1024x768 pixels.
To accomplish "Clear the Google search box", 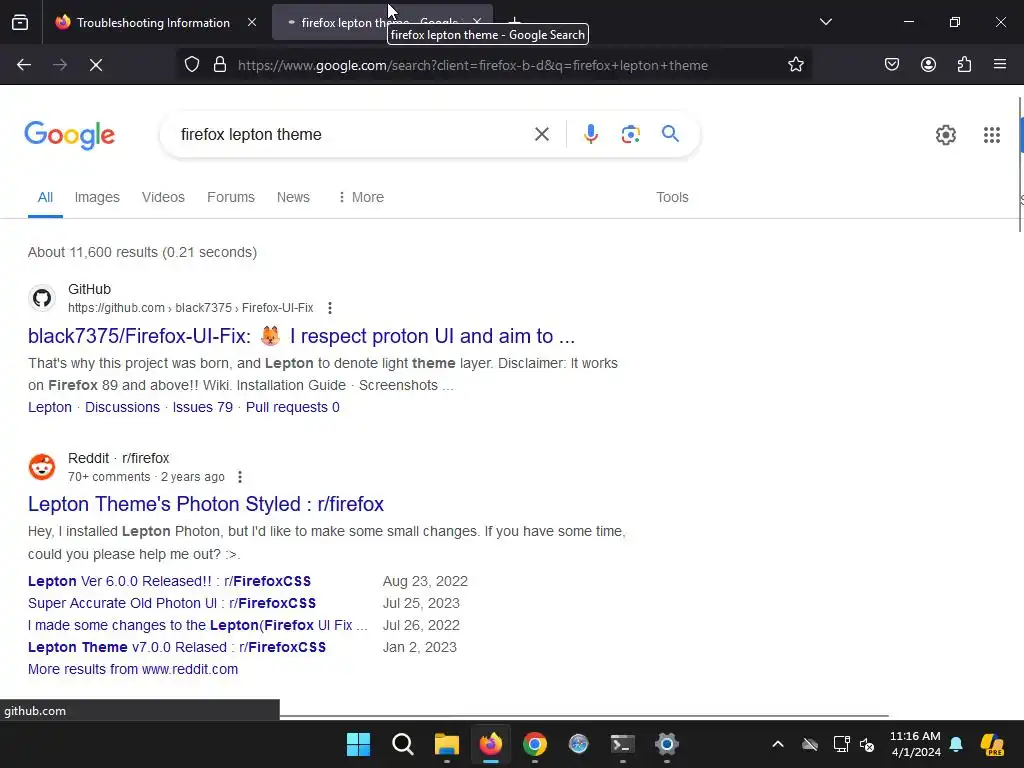I will point(541,135).
